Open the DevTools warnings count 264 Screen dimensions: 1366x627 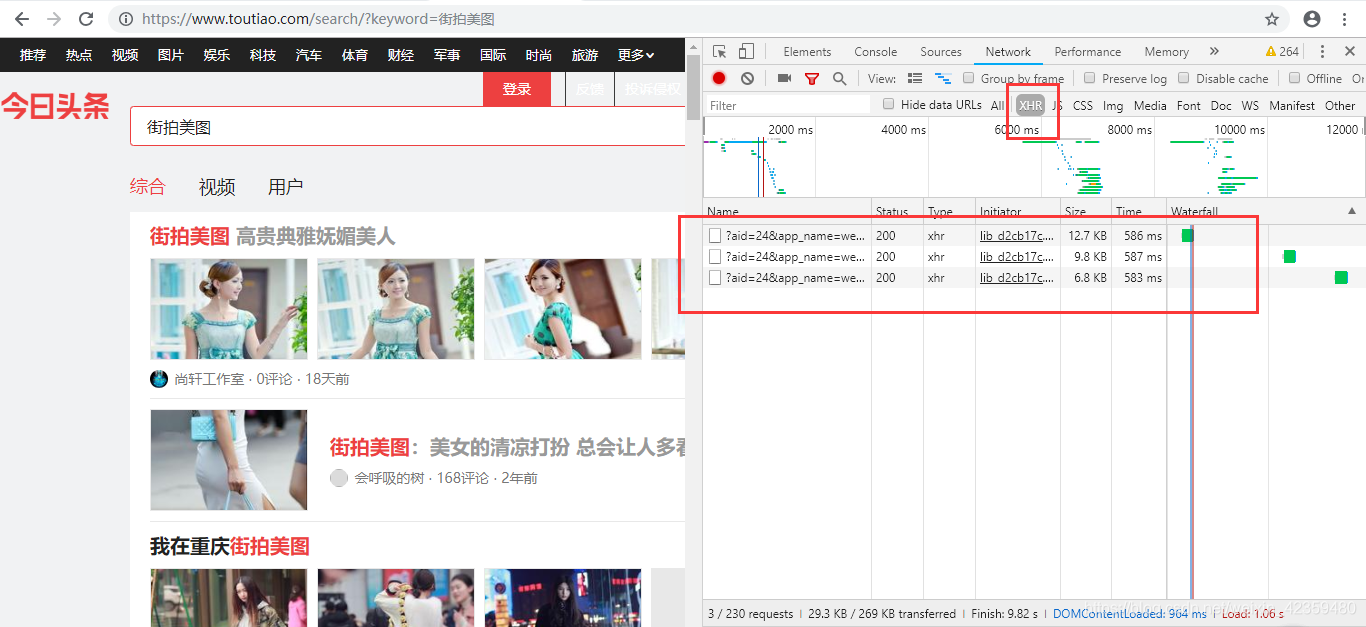point(1282,52)
